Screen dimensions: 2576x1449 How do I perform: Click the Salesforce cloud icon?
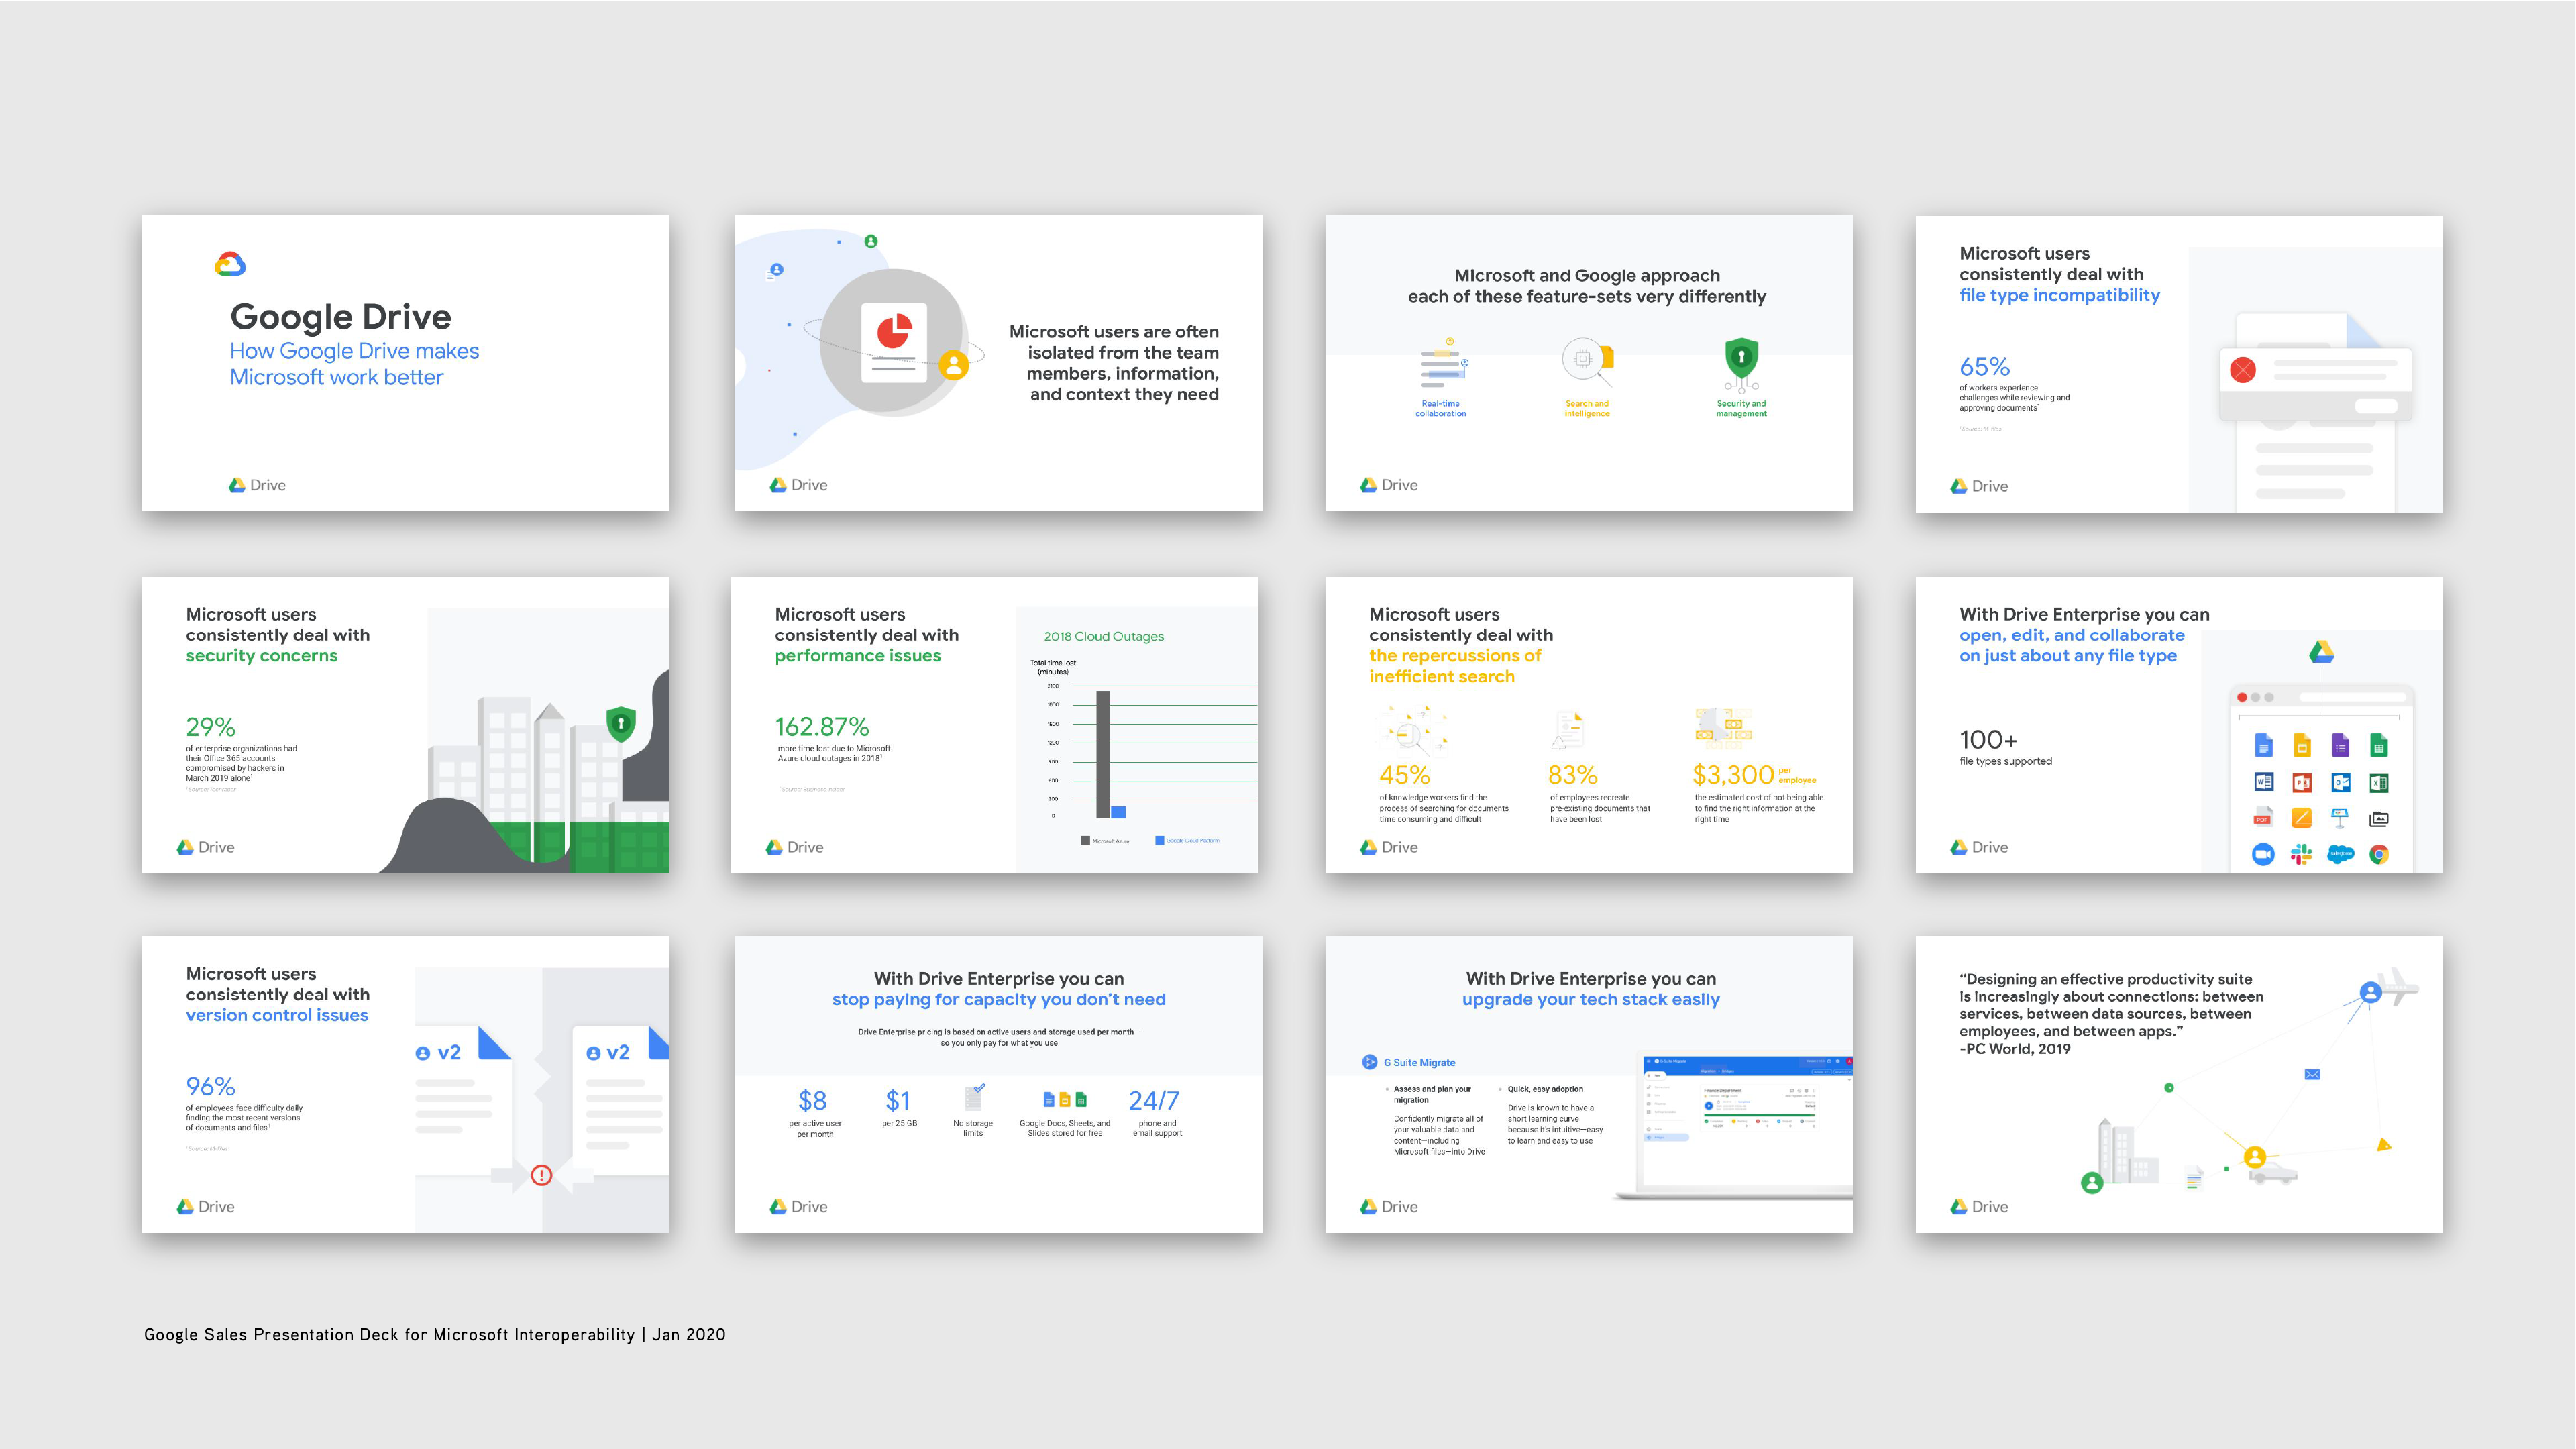(2340, 854)
